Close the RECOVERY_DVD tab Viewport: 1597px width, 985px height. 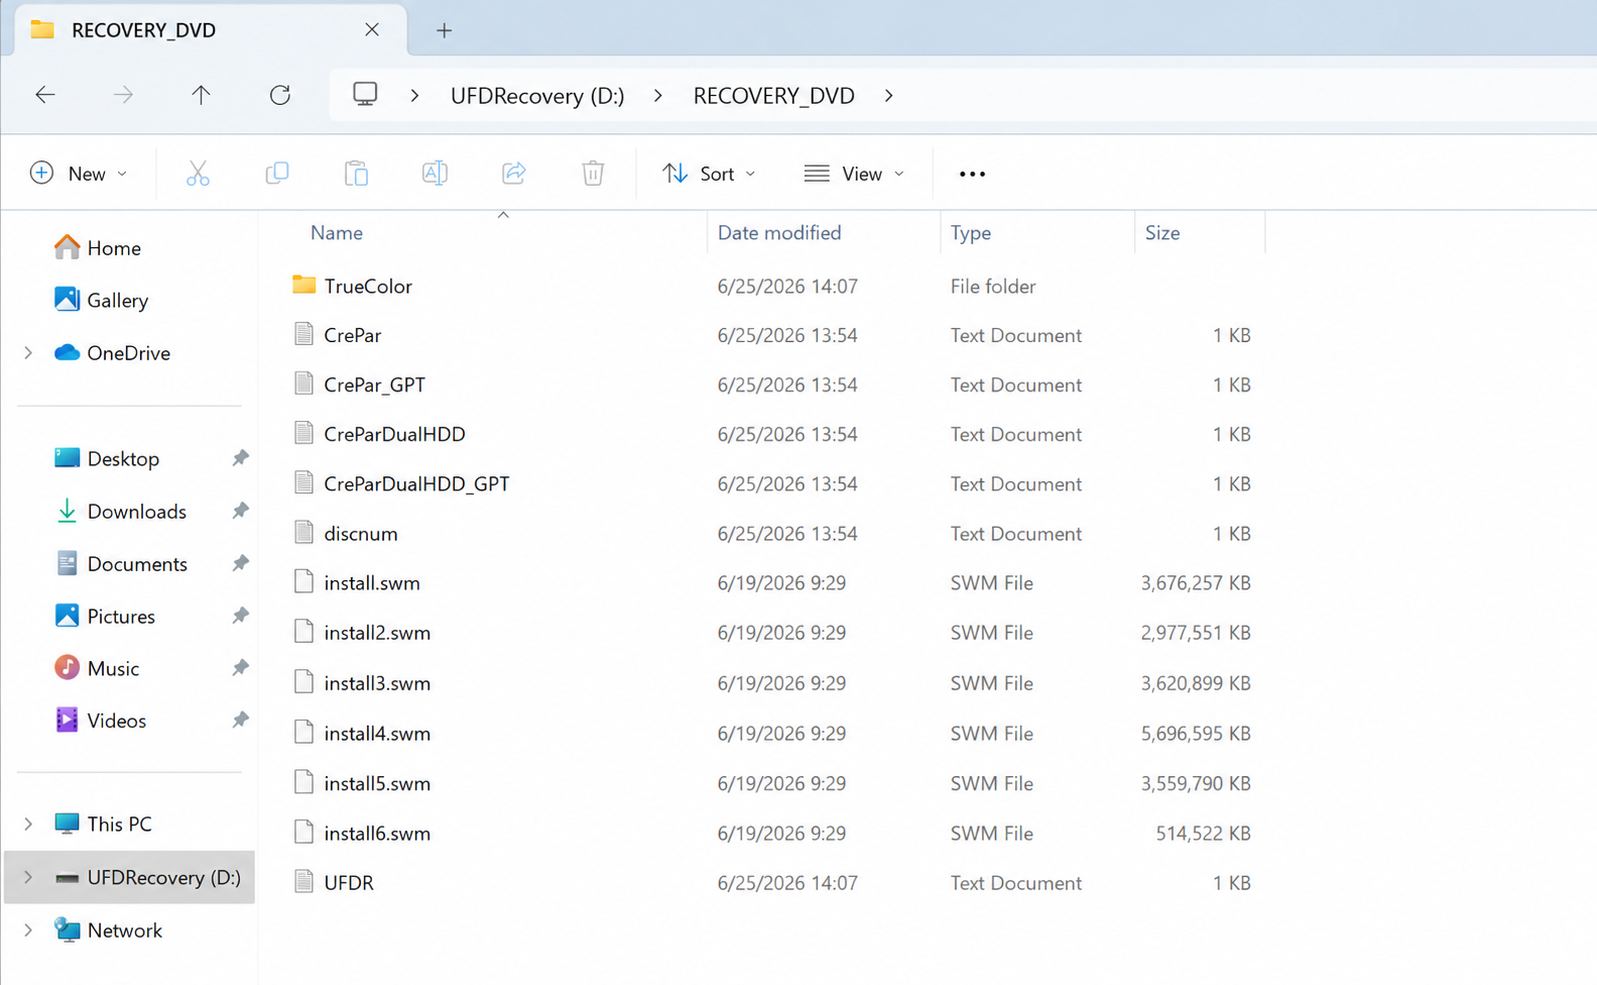[372, 30]
